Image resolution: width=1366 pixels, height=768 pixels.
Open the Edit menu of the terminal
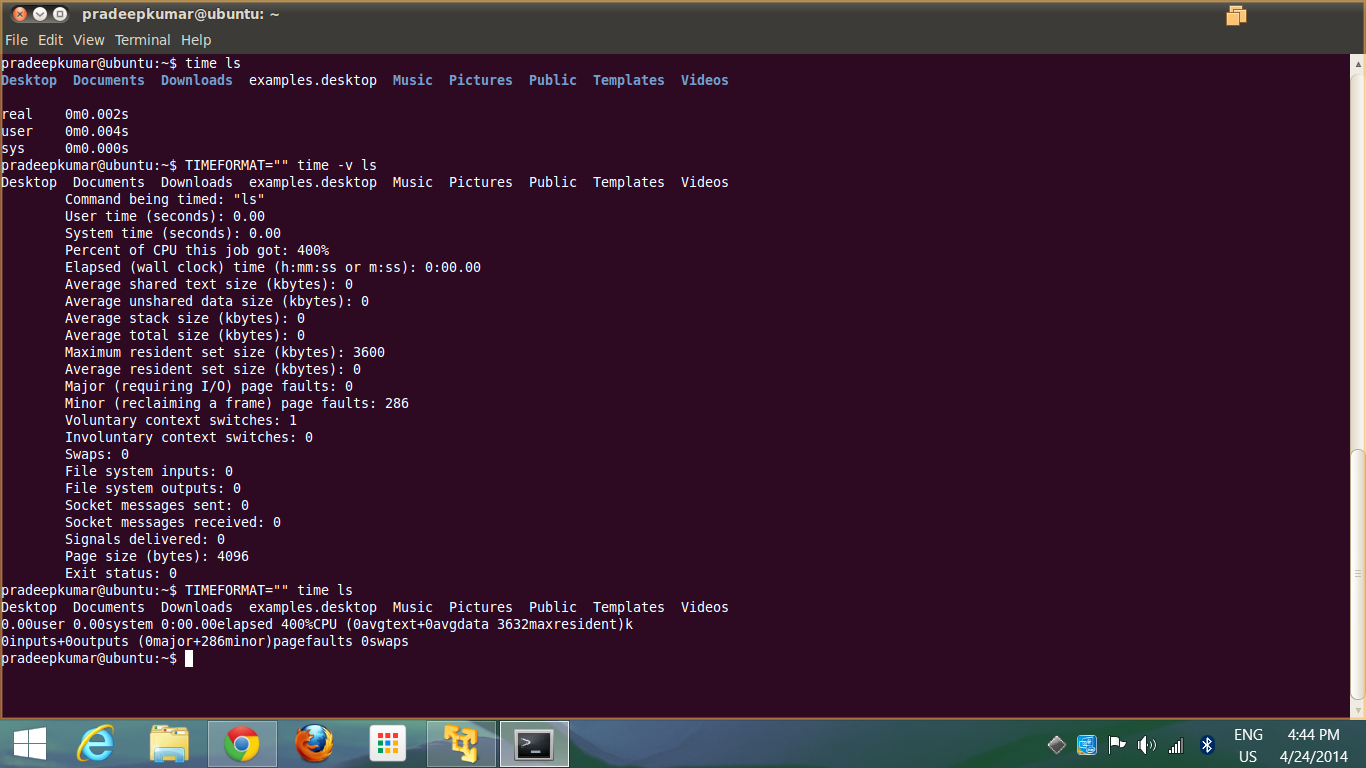click(x=50, y=40)
